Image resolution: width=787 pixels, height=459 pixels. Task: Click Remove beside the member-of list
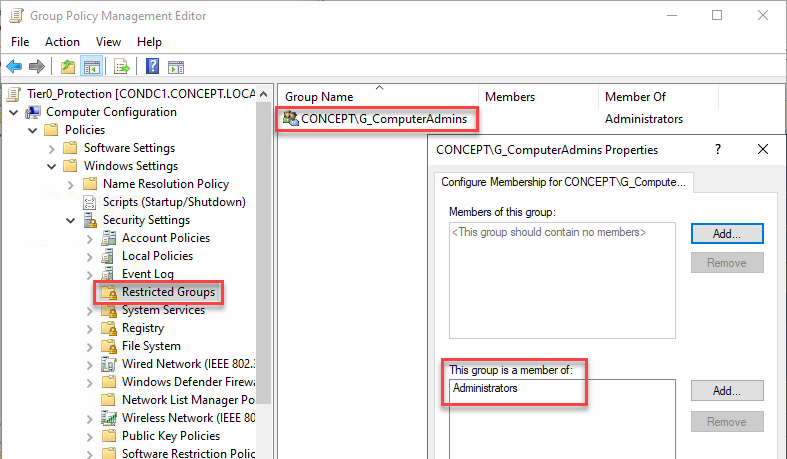(727, 422)
